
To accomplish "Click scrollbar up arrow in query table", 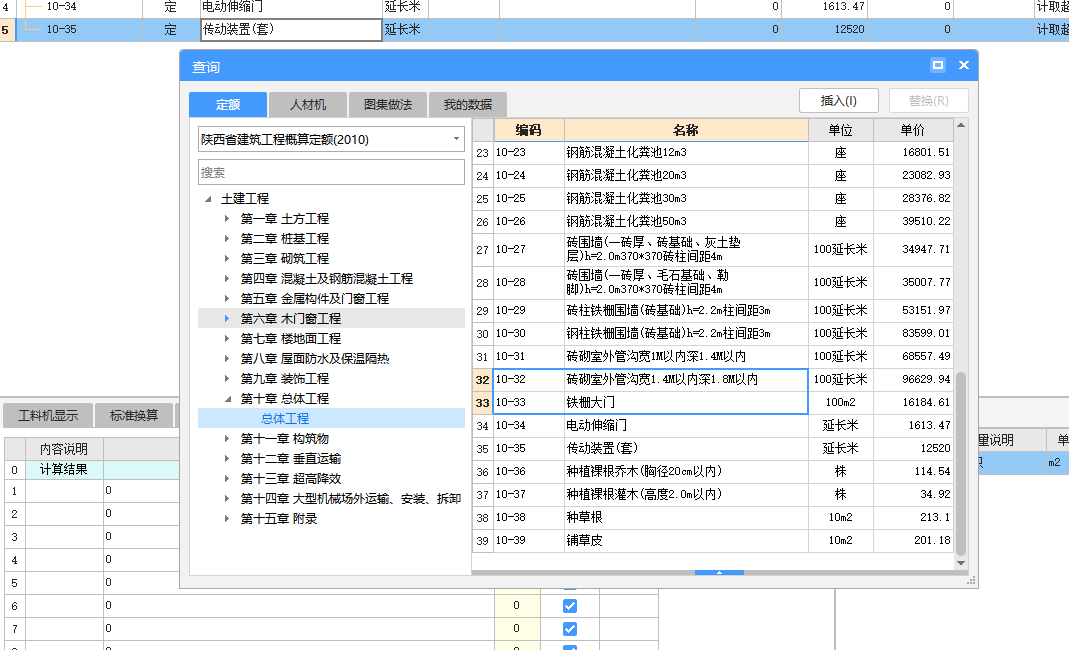I will pyautogui.click(x=961, y=125).
